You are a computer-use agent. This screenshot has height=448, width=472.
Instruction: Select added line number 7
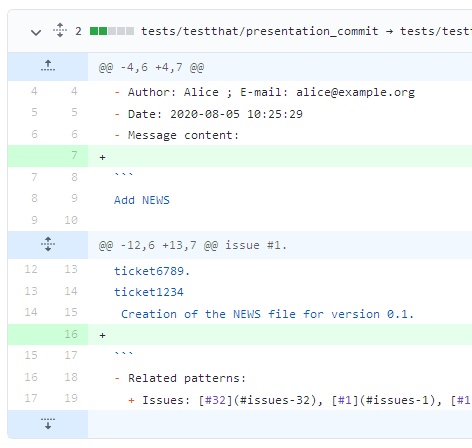[74, 155]
